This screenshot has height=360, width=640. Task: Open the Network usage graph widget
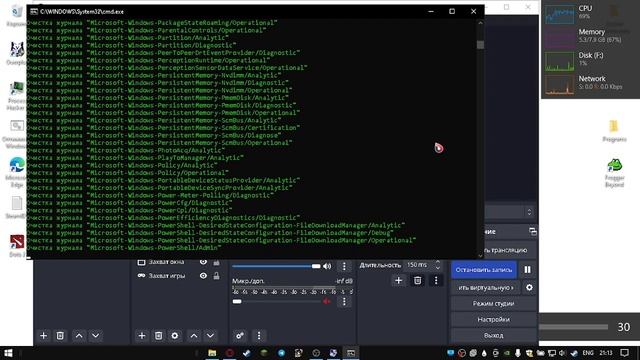[560, 85]
